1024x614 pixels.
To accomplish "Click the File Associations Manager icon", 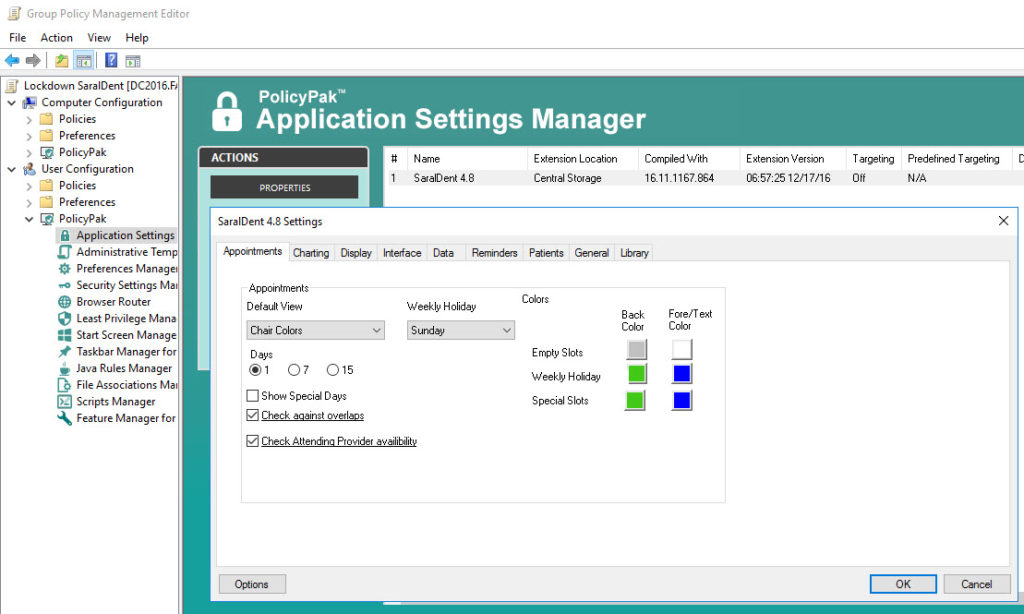I will (x=65, y=385).
